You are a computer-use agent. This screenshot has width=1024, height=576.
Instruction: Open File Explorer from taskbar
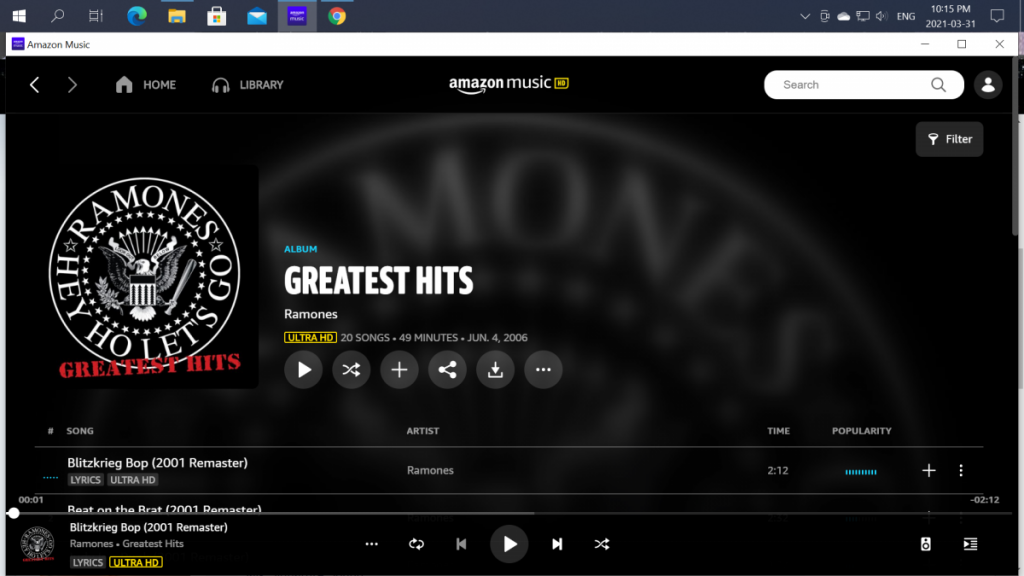point(176,16)
